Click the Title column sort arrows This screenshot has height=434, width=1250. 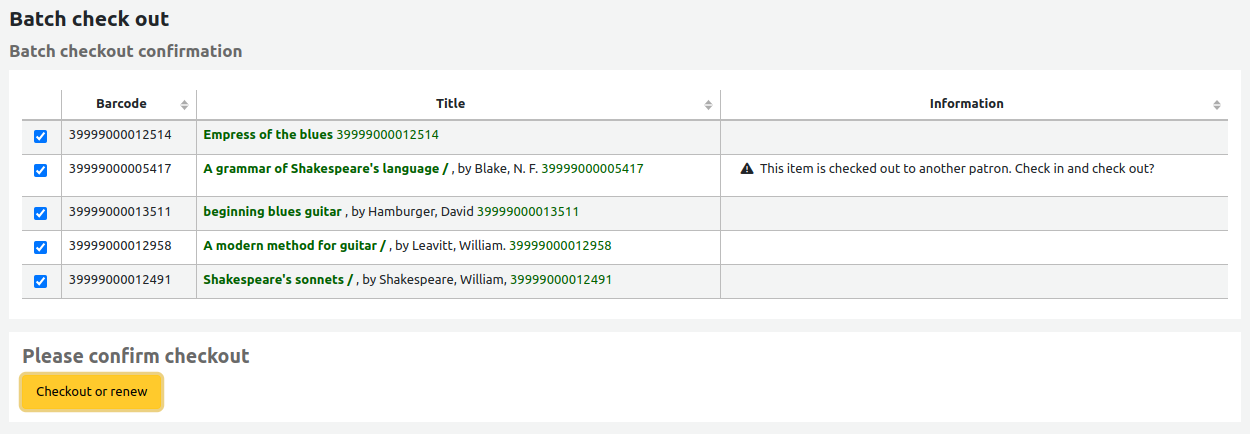(x=708, y=105)
